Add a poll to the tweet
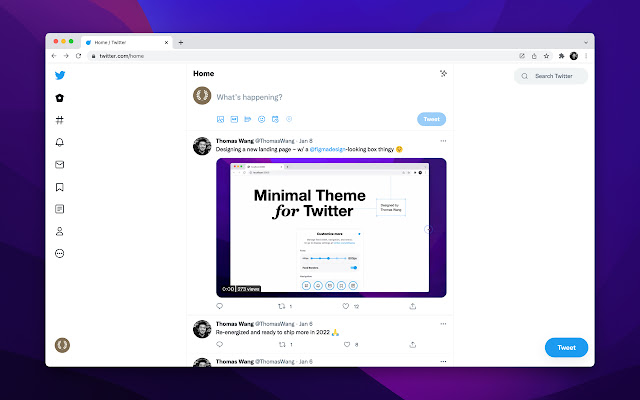This screenshot has height=400, width=640. (x=248, y=119)
